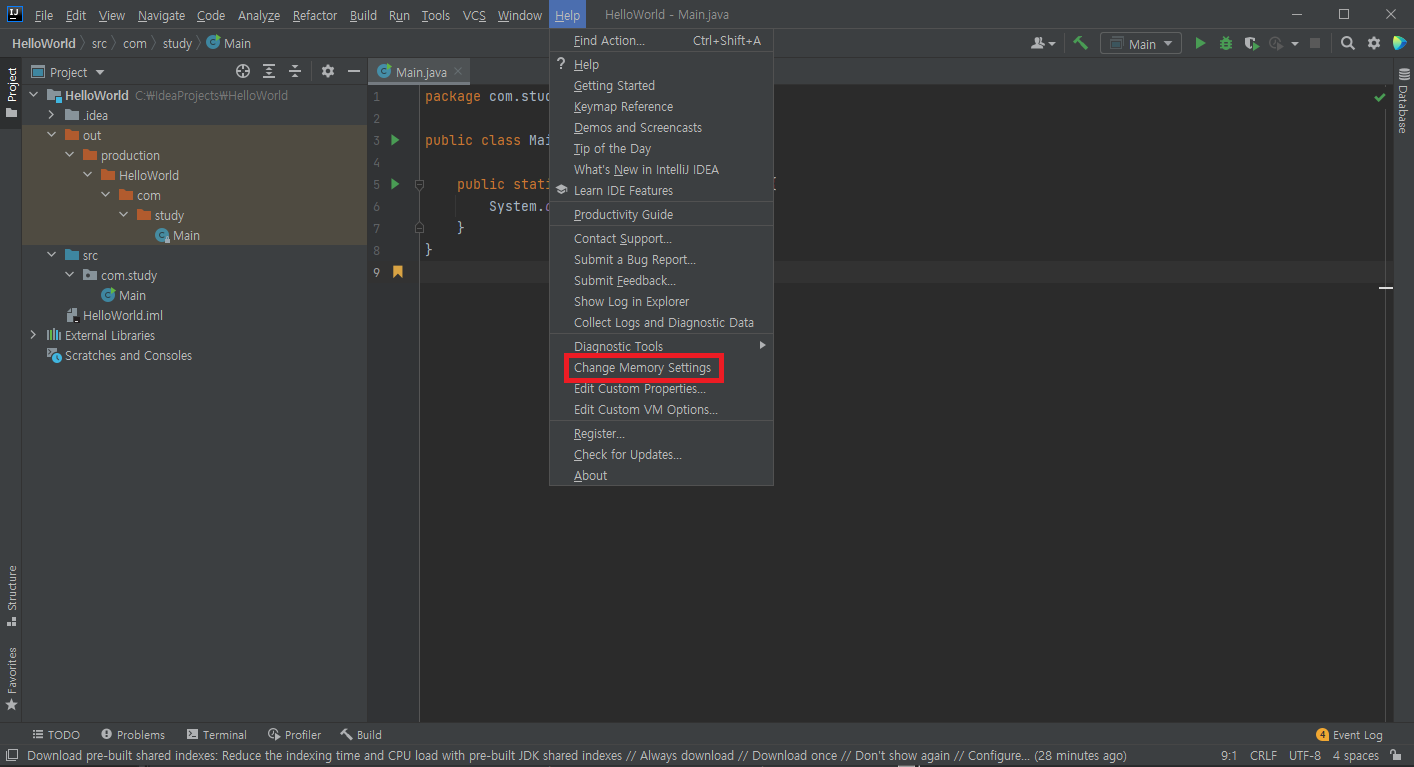Open Project panel options gear
1414x767 pixels.
click(328, 71)
